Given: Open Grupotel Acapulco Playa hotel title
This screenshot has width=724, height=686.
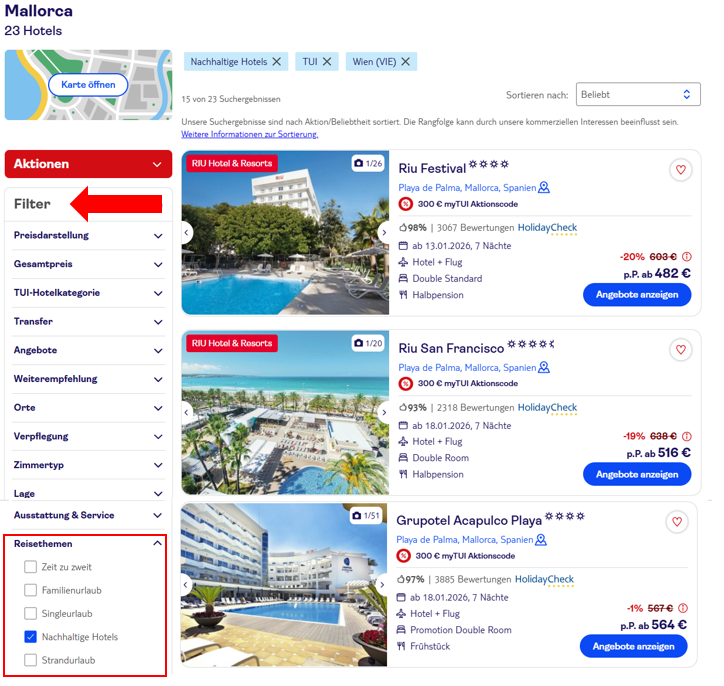Looking at the screenshot, I should click(469, 520).
